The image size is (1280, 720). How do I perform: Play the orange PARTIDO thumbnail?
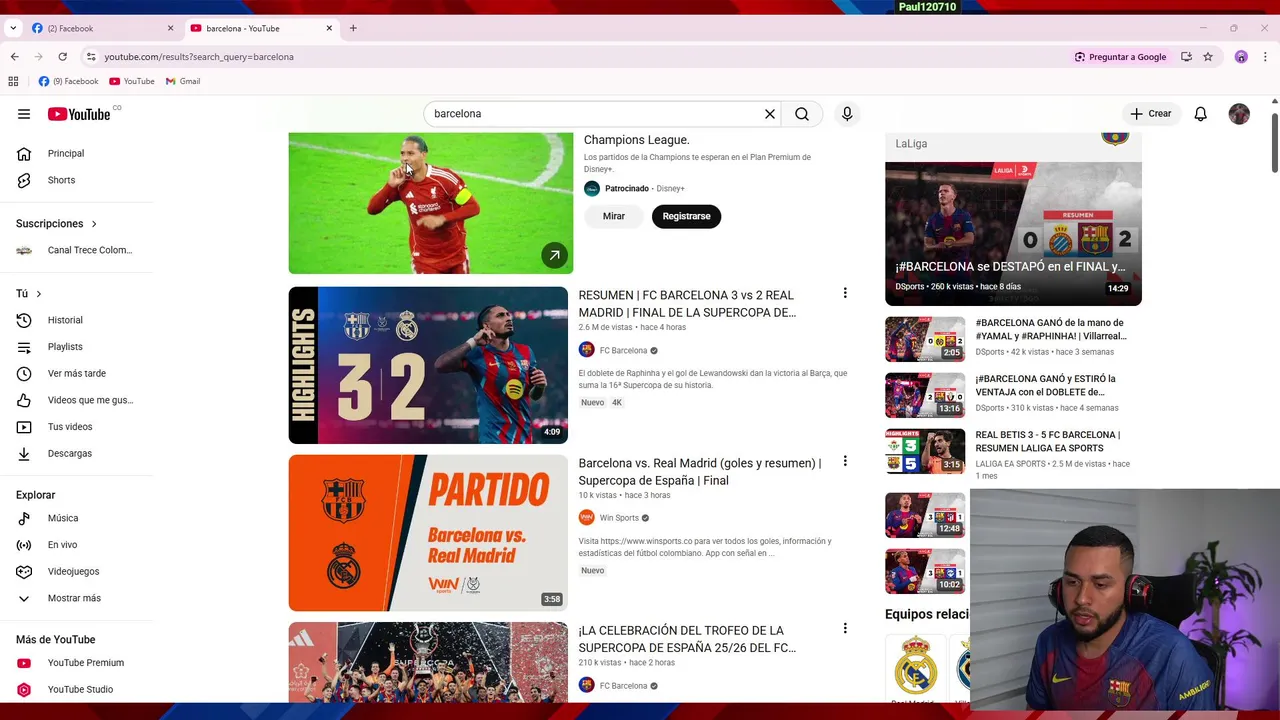point(428,533)
